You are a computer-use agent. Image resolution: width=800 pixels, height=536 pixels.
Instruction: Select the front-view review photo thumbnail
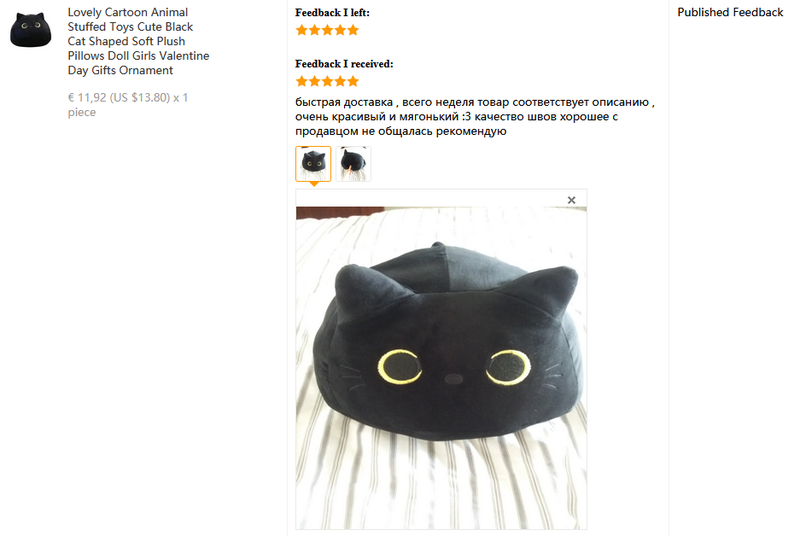313,164
